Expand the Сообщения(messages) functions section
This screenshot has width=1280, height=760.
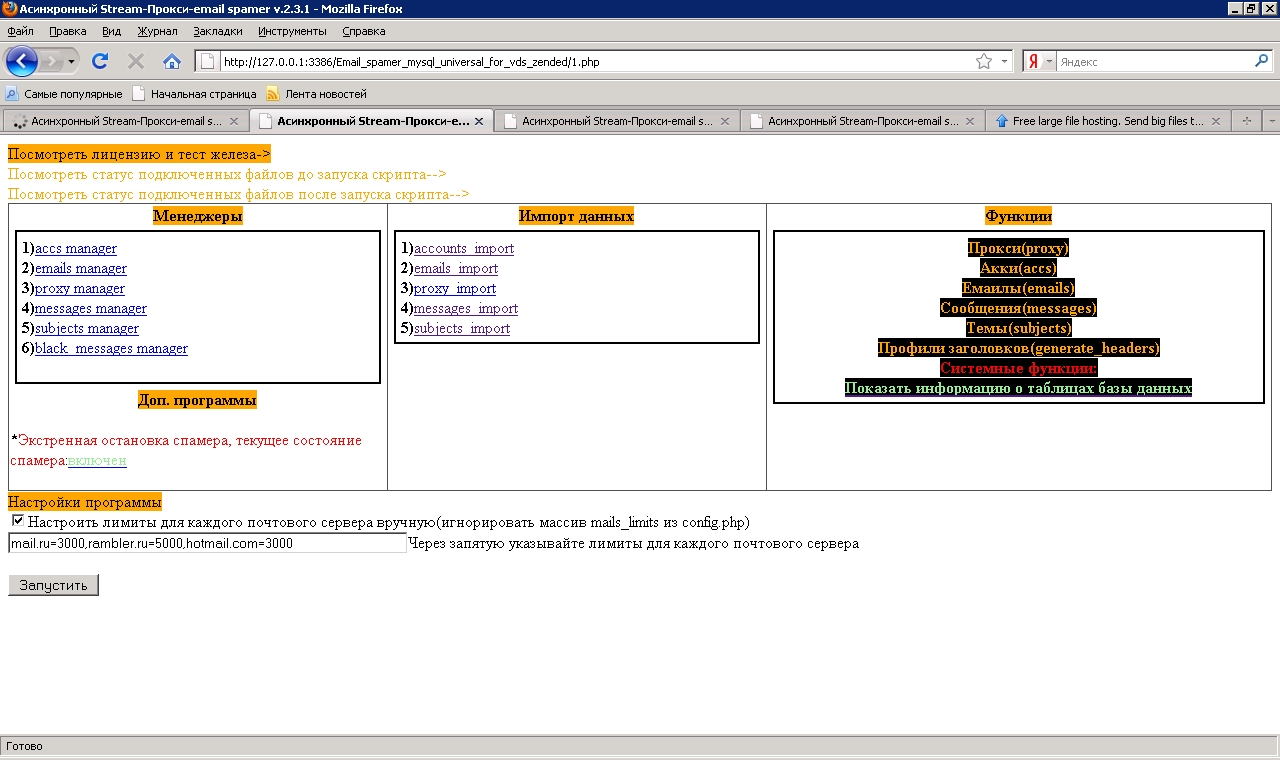(x=1018, y=308)
